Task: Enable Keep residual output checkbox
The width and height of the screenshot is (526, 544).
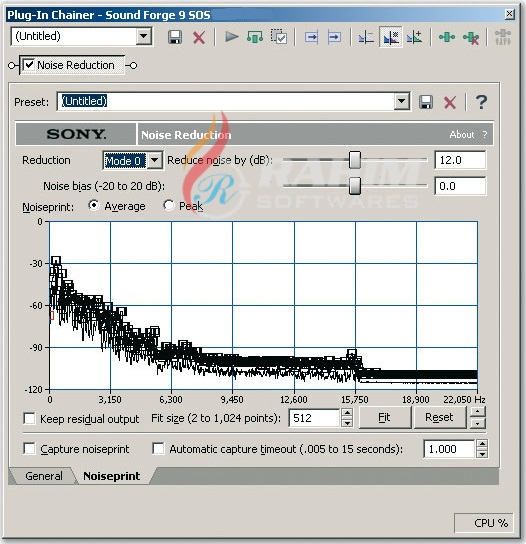Action: (x=29, y=418)
